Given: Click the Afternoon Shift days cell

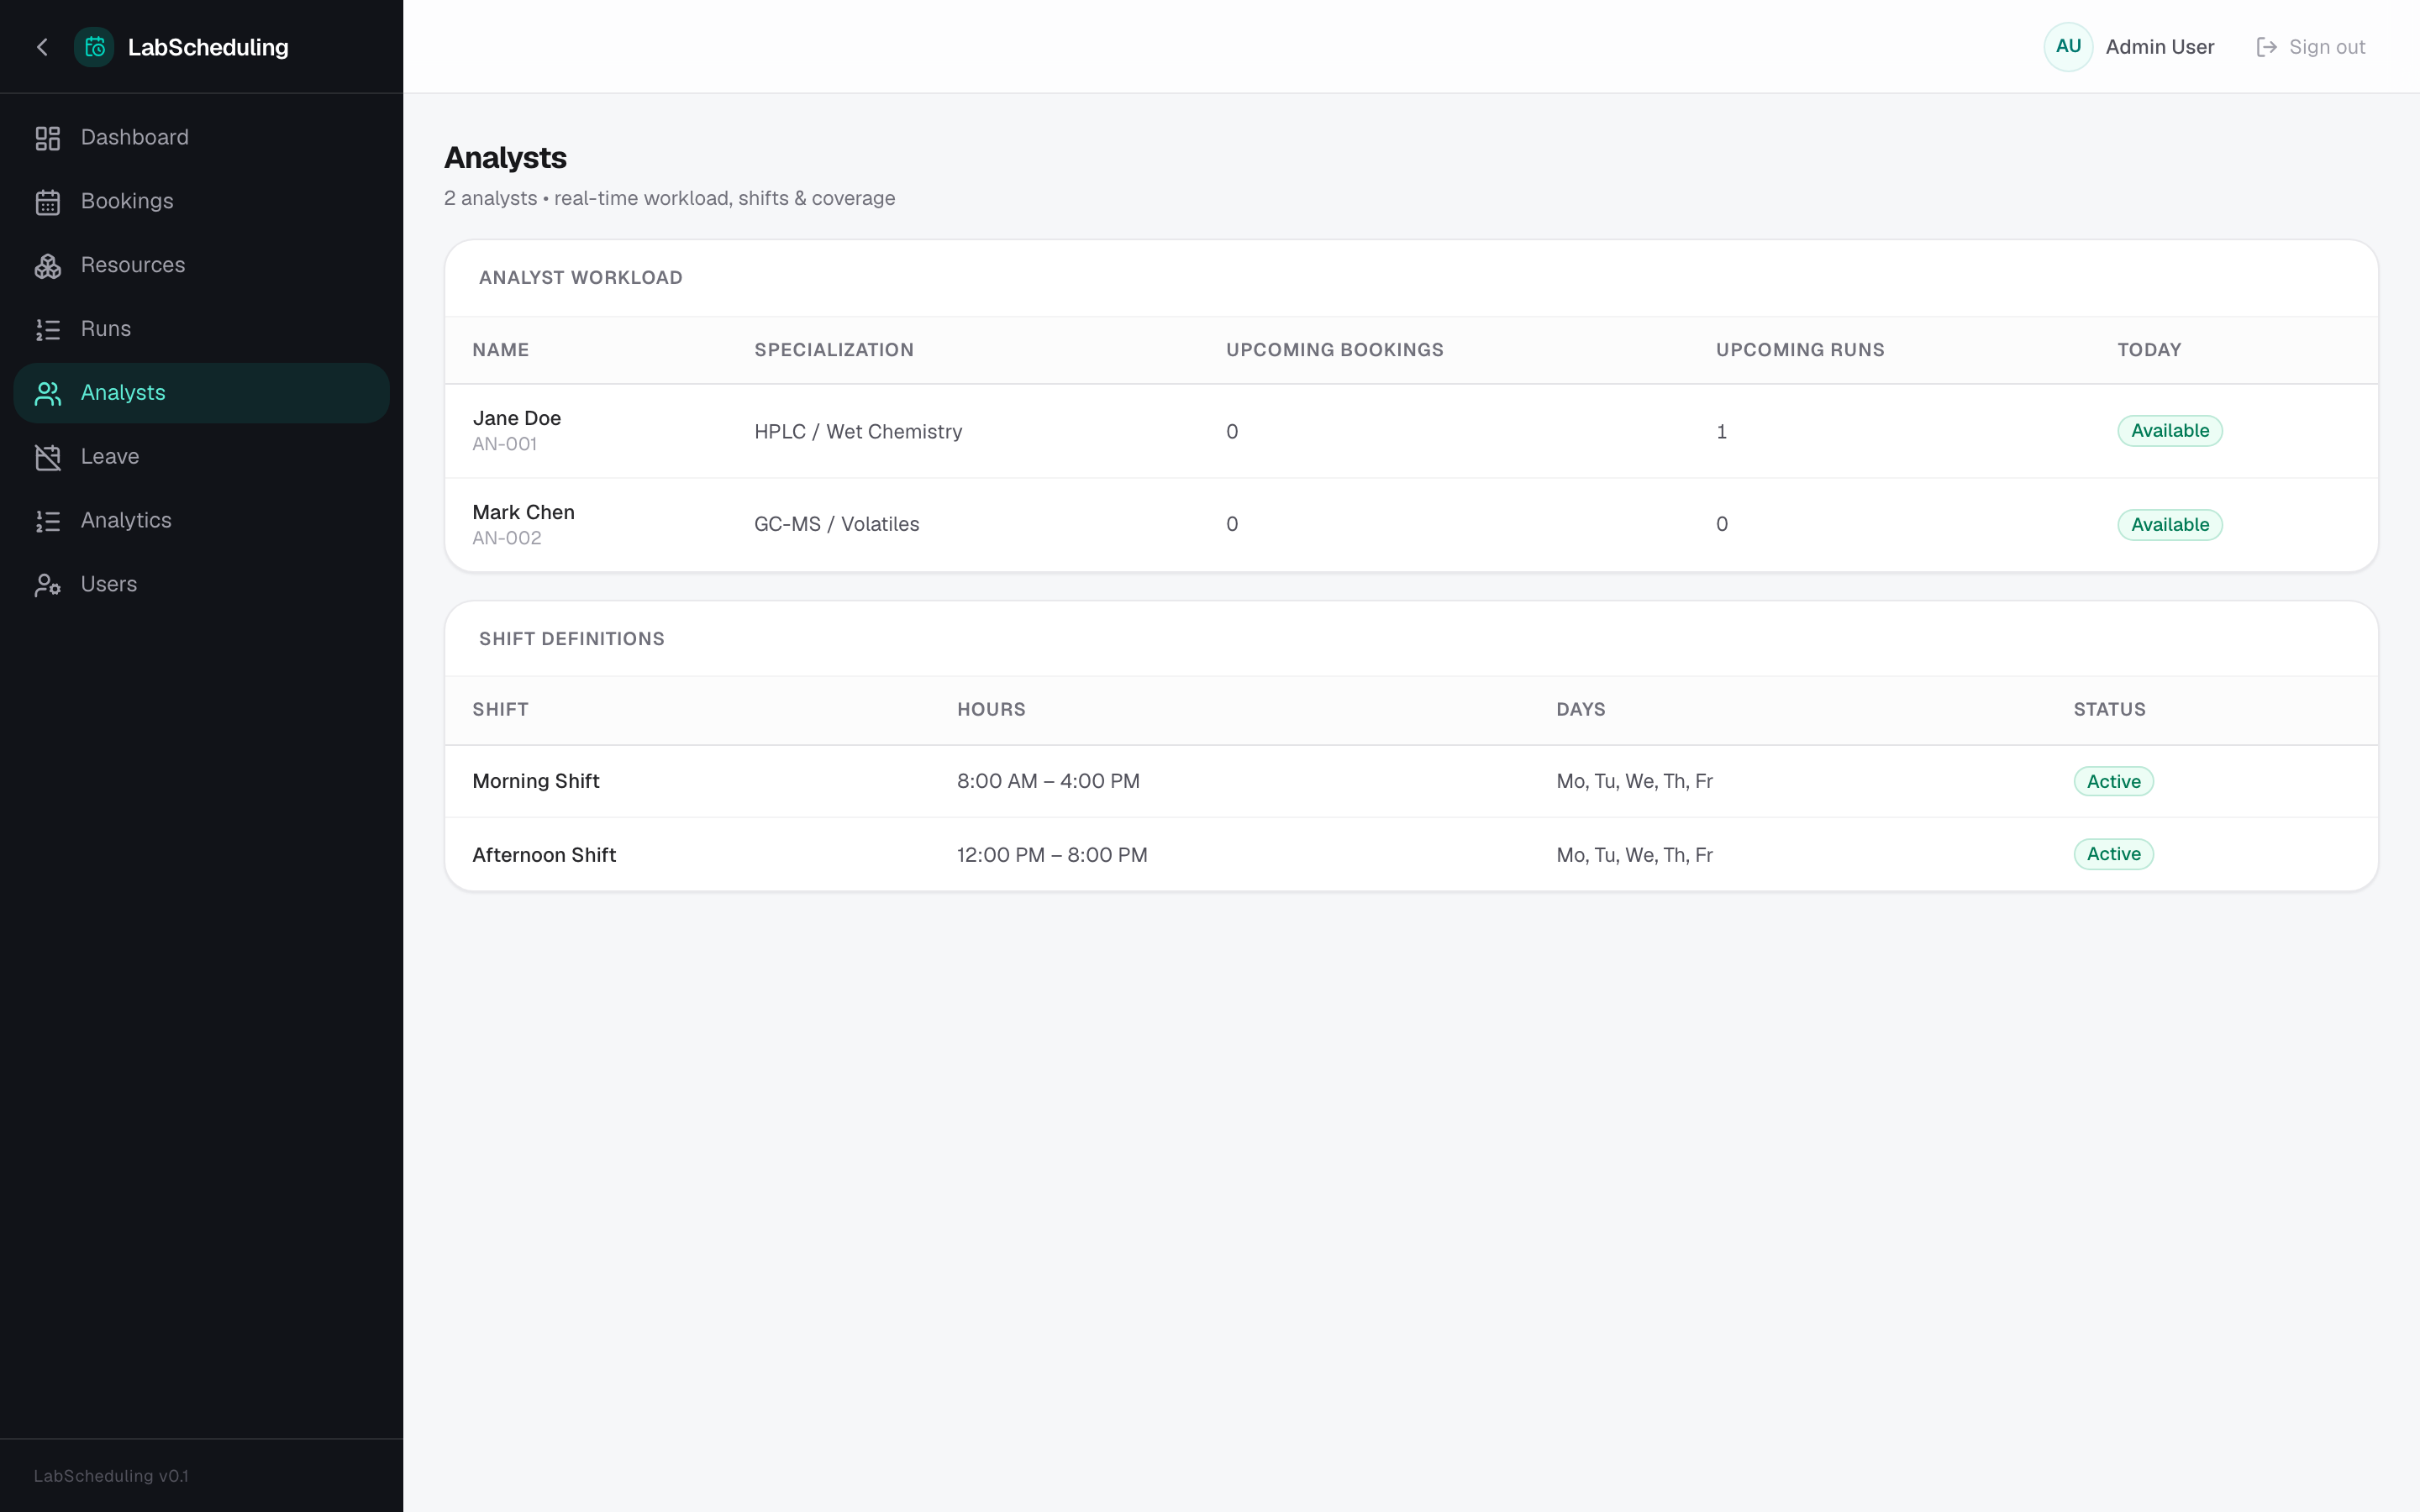Looking at the screenshot, I should (1634, 855).
